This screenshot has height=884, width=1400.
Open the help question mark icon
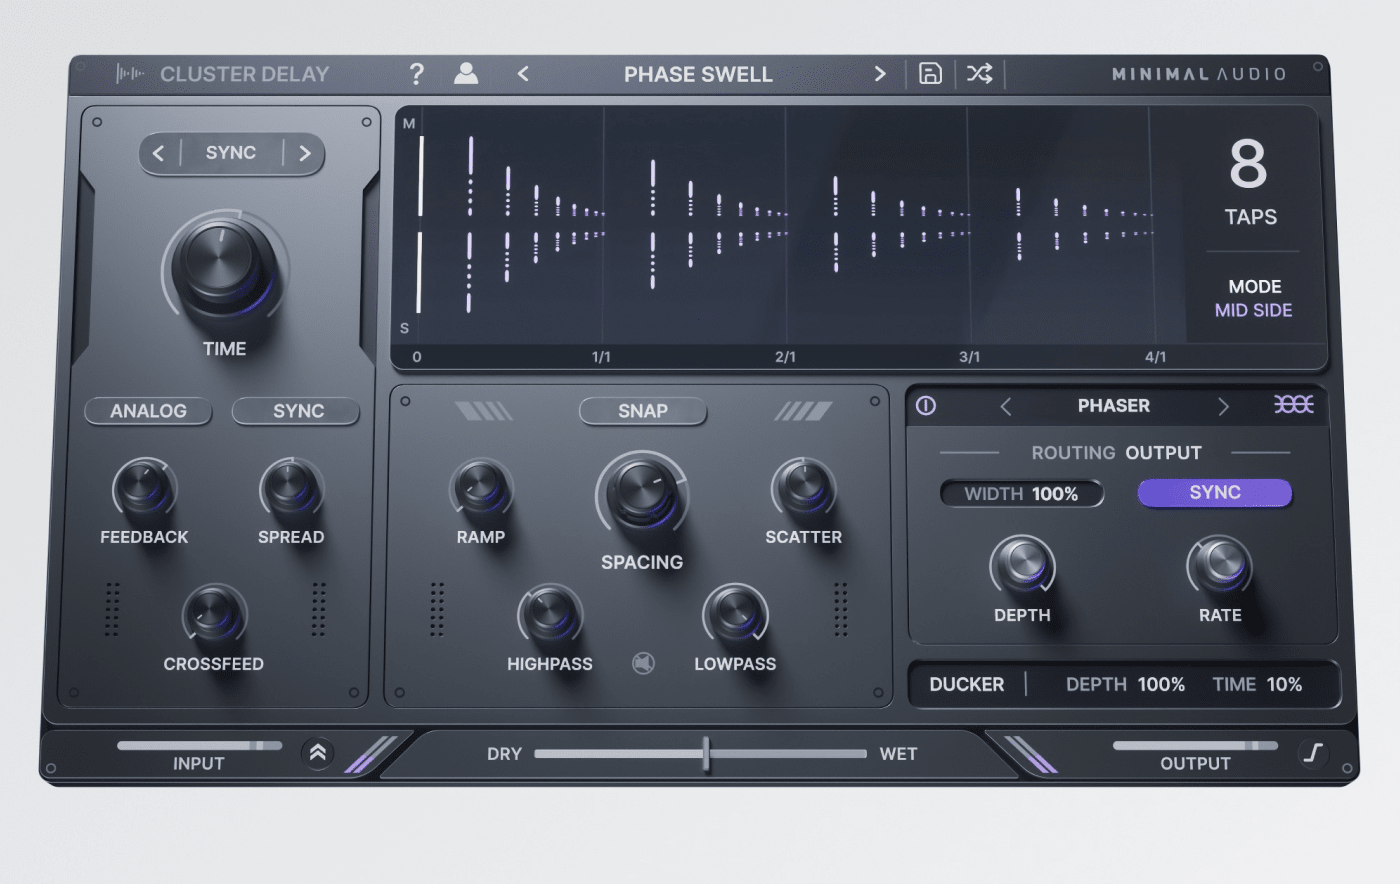point(416,74)
